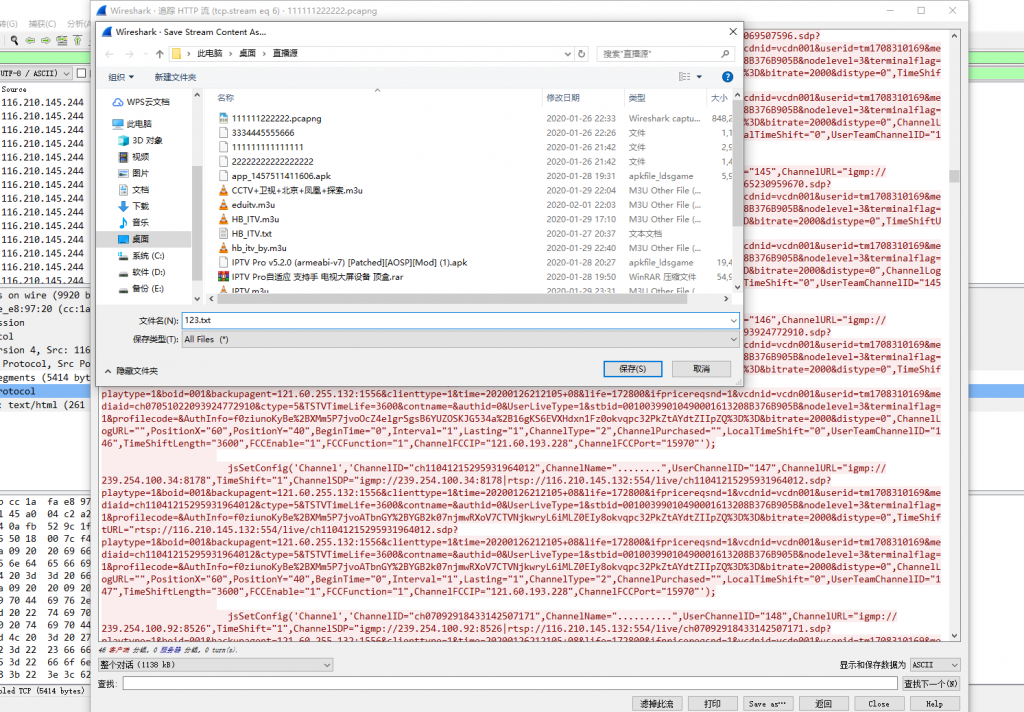The height and width of the screenshot is (712, 1024).
Task: Select hb_itv_by.m3u file
Action: tap(253, 248)
